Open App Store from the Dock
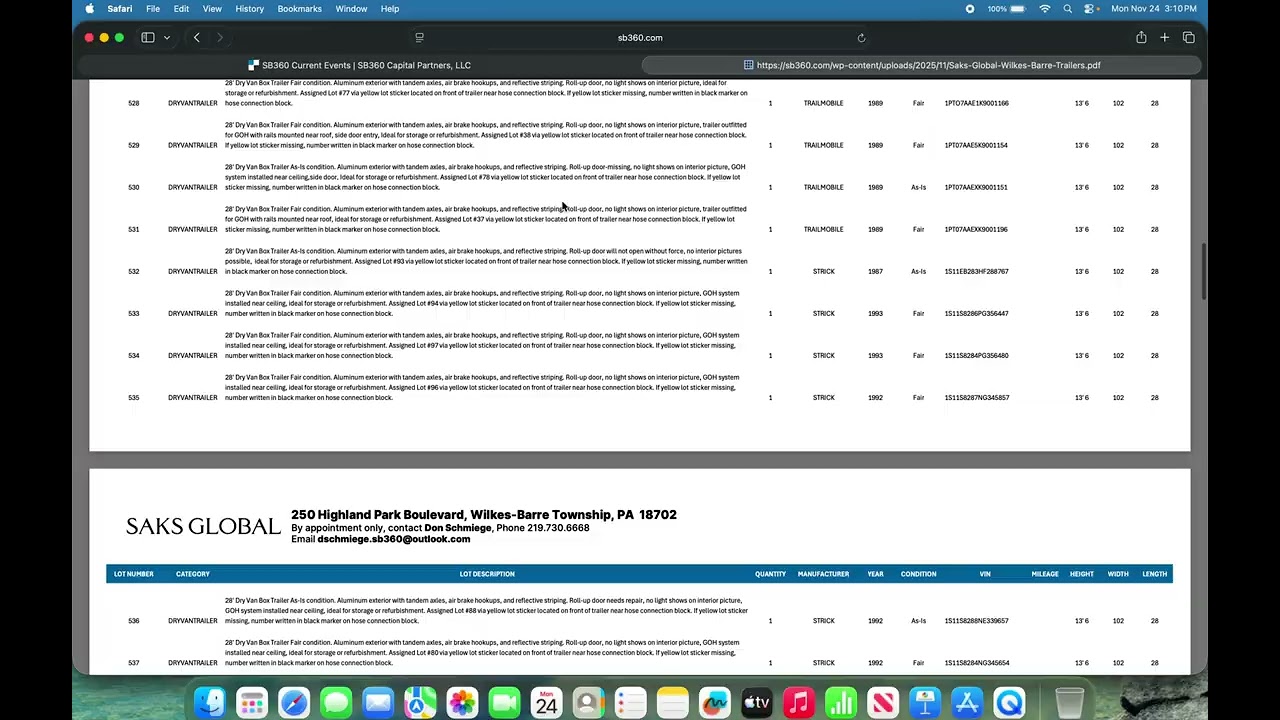This screenshot has width=1280, height=720. click(x=967, y=703)
